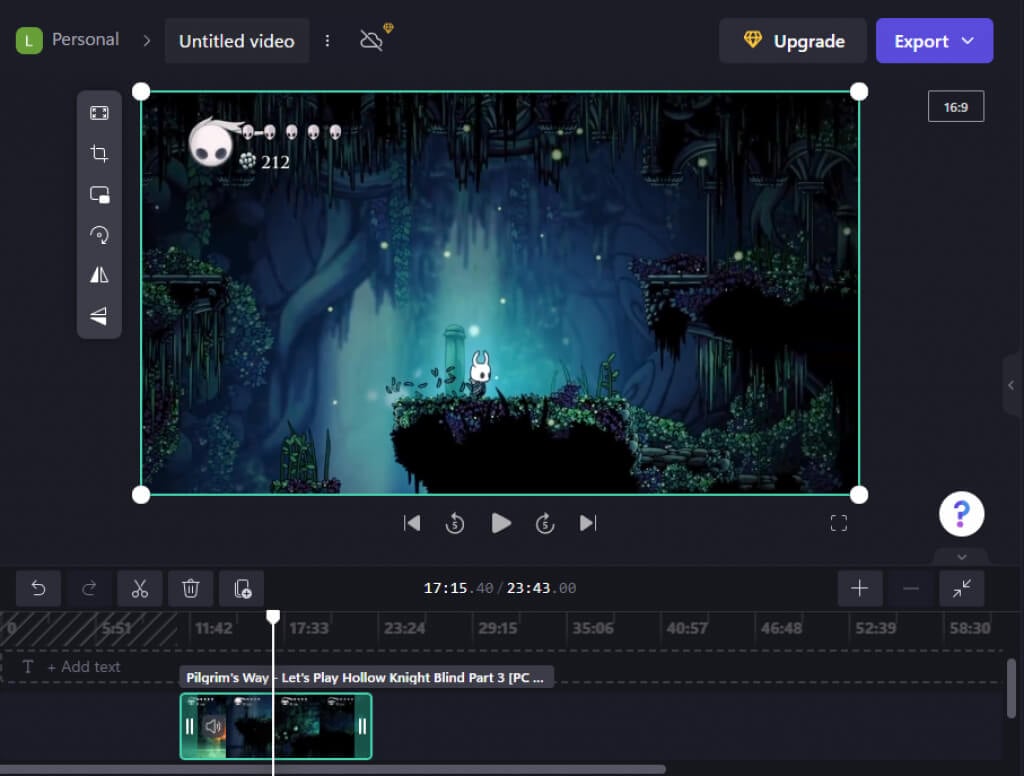Click the video preview canvas
The width and height of the screenshot is (1024, 776).
click(x=500, y=293)
